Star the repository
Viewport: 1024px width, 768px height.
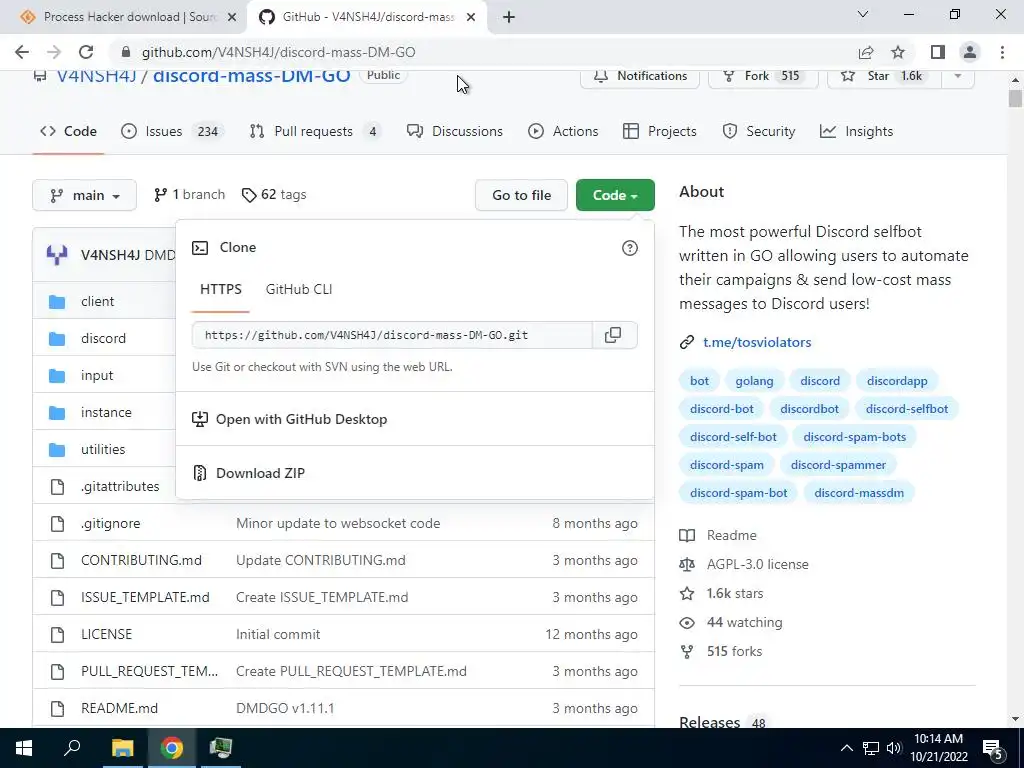point(884,76)
